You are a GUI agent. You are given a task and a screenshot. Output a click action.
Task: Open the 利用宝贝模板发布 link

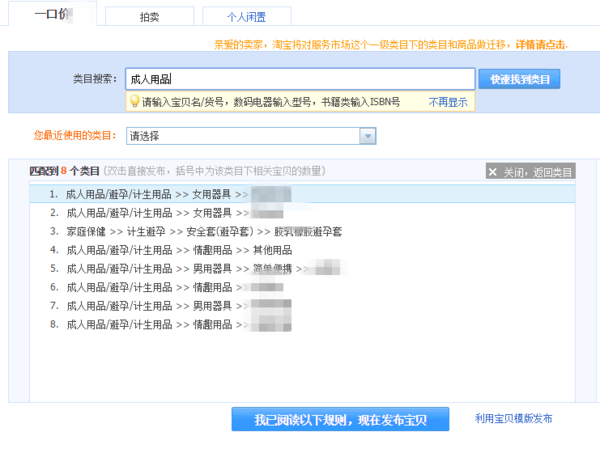point(513,419)
